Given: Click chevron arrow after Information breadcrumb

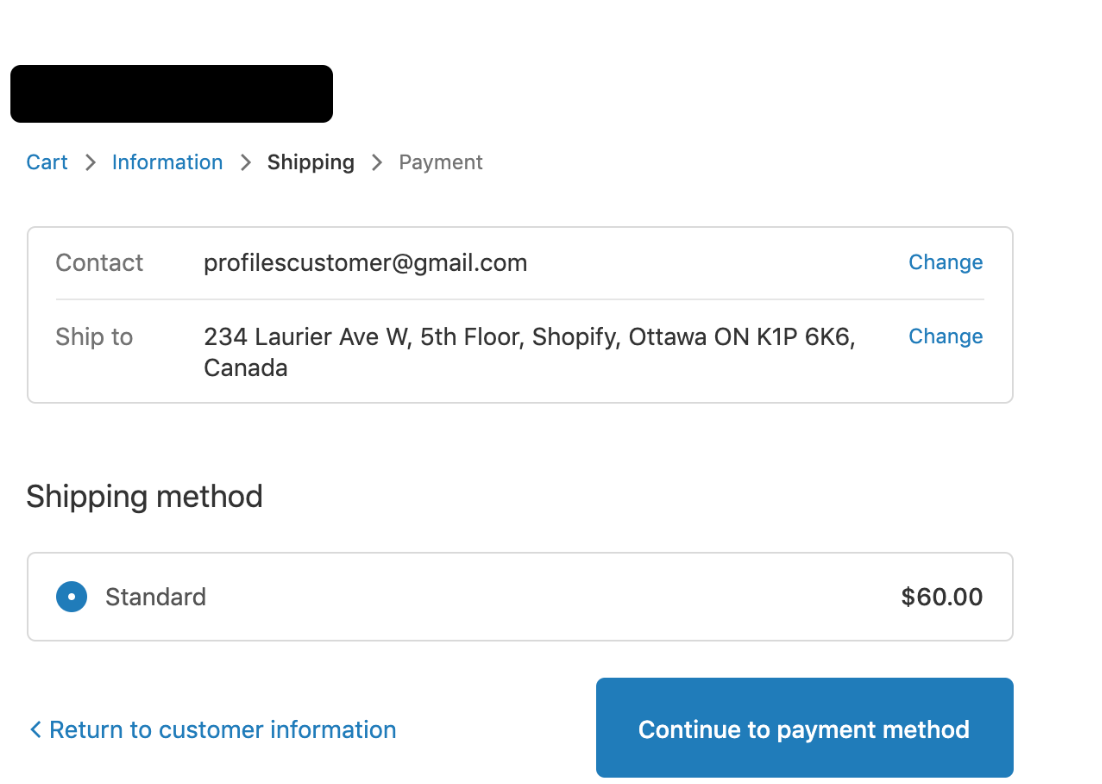Looking at the screenshot, I should coord(245,162).
